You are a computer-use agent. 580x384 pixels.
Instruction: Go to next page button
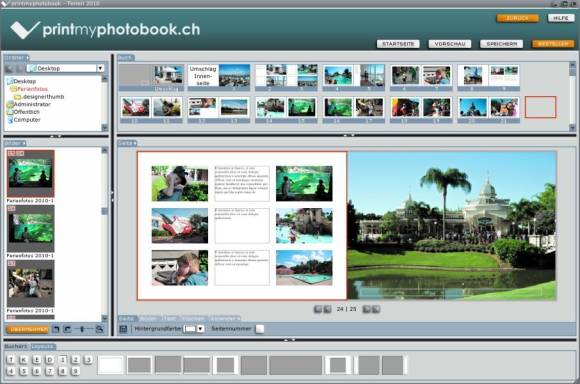click(x=366, y=309)
